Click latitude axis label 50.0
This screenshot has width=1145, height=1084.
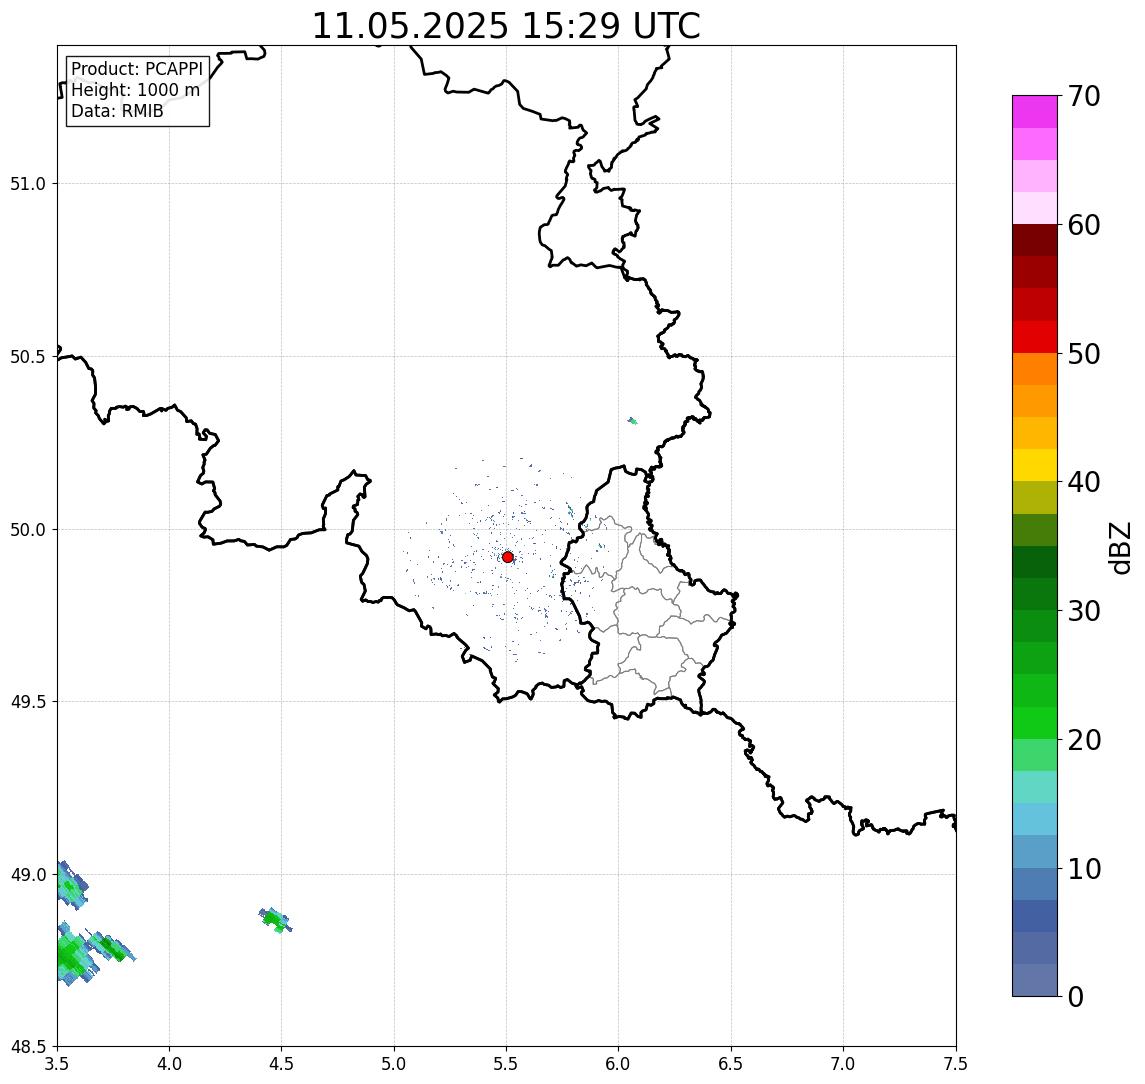[28, 530]
